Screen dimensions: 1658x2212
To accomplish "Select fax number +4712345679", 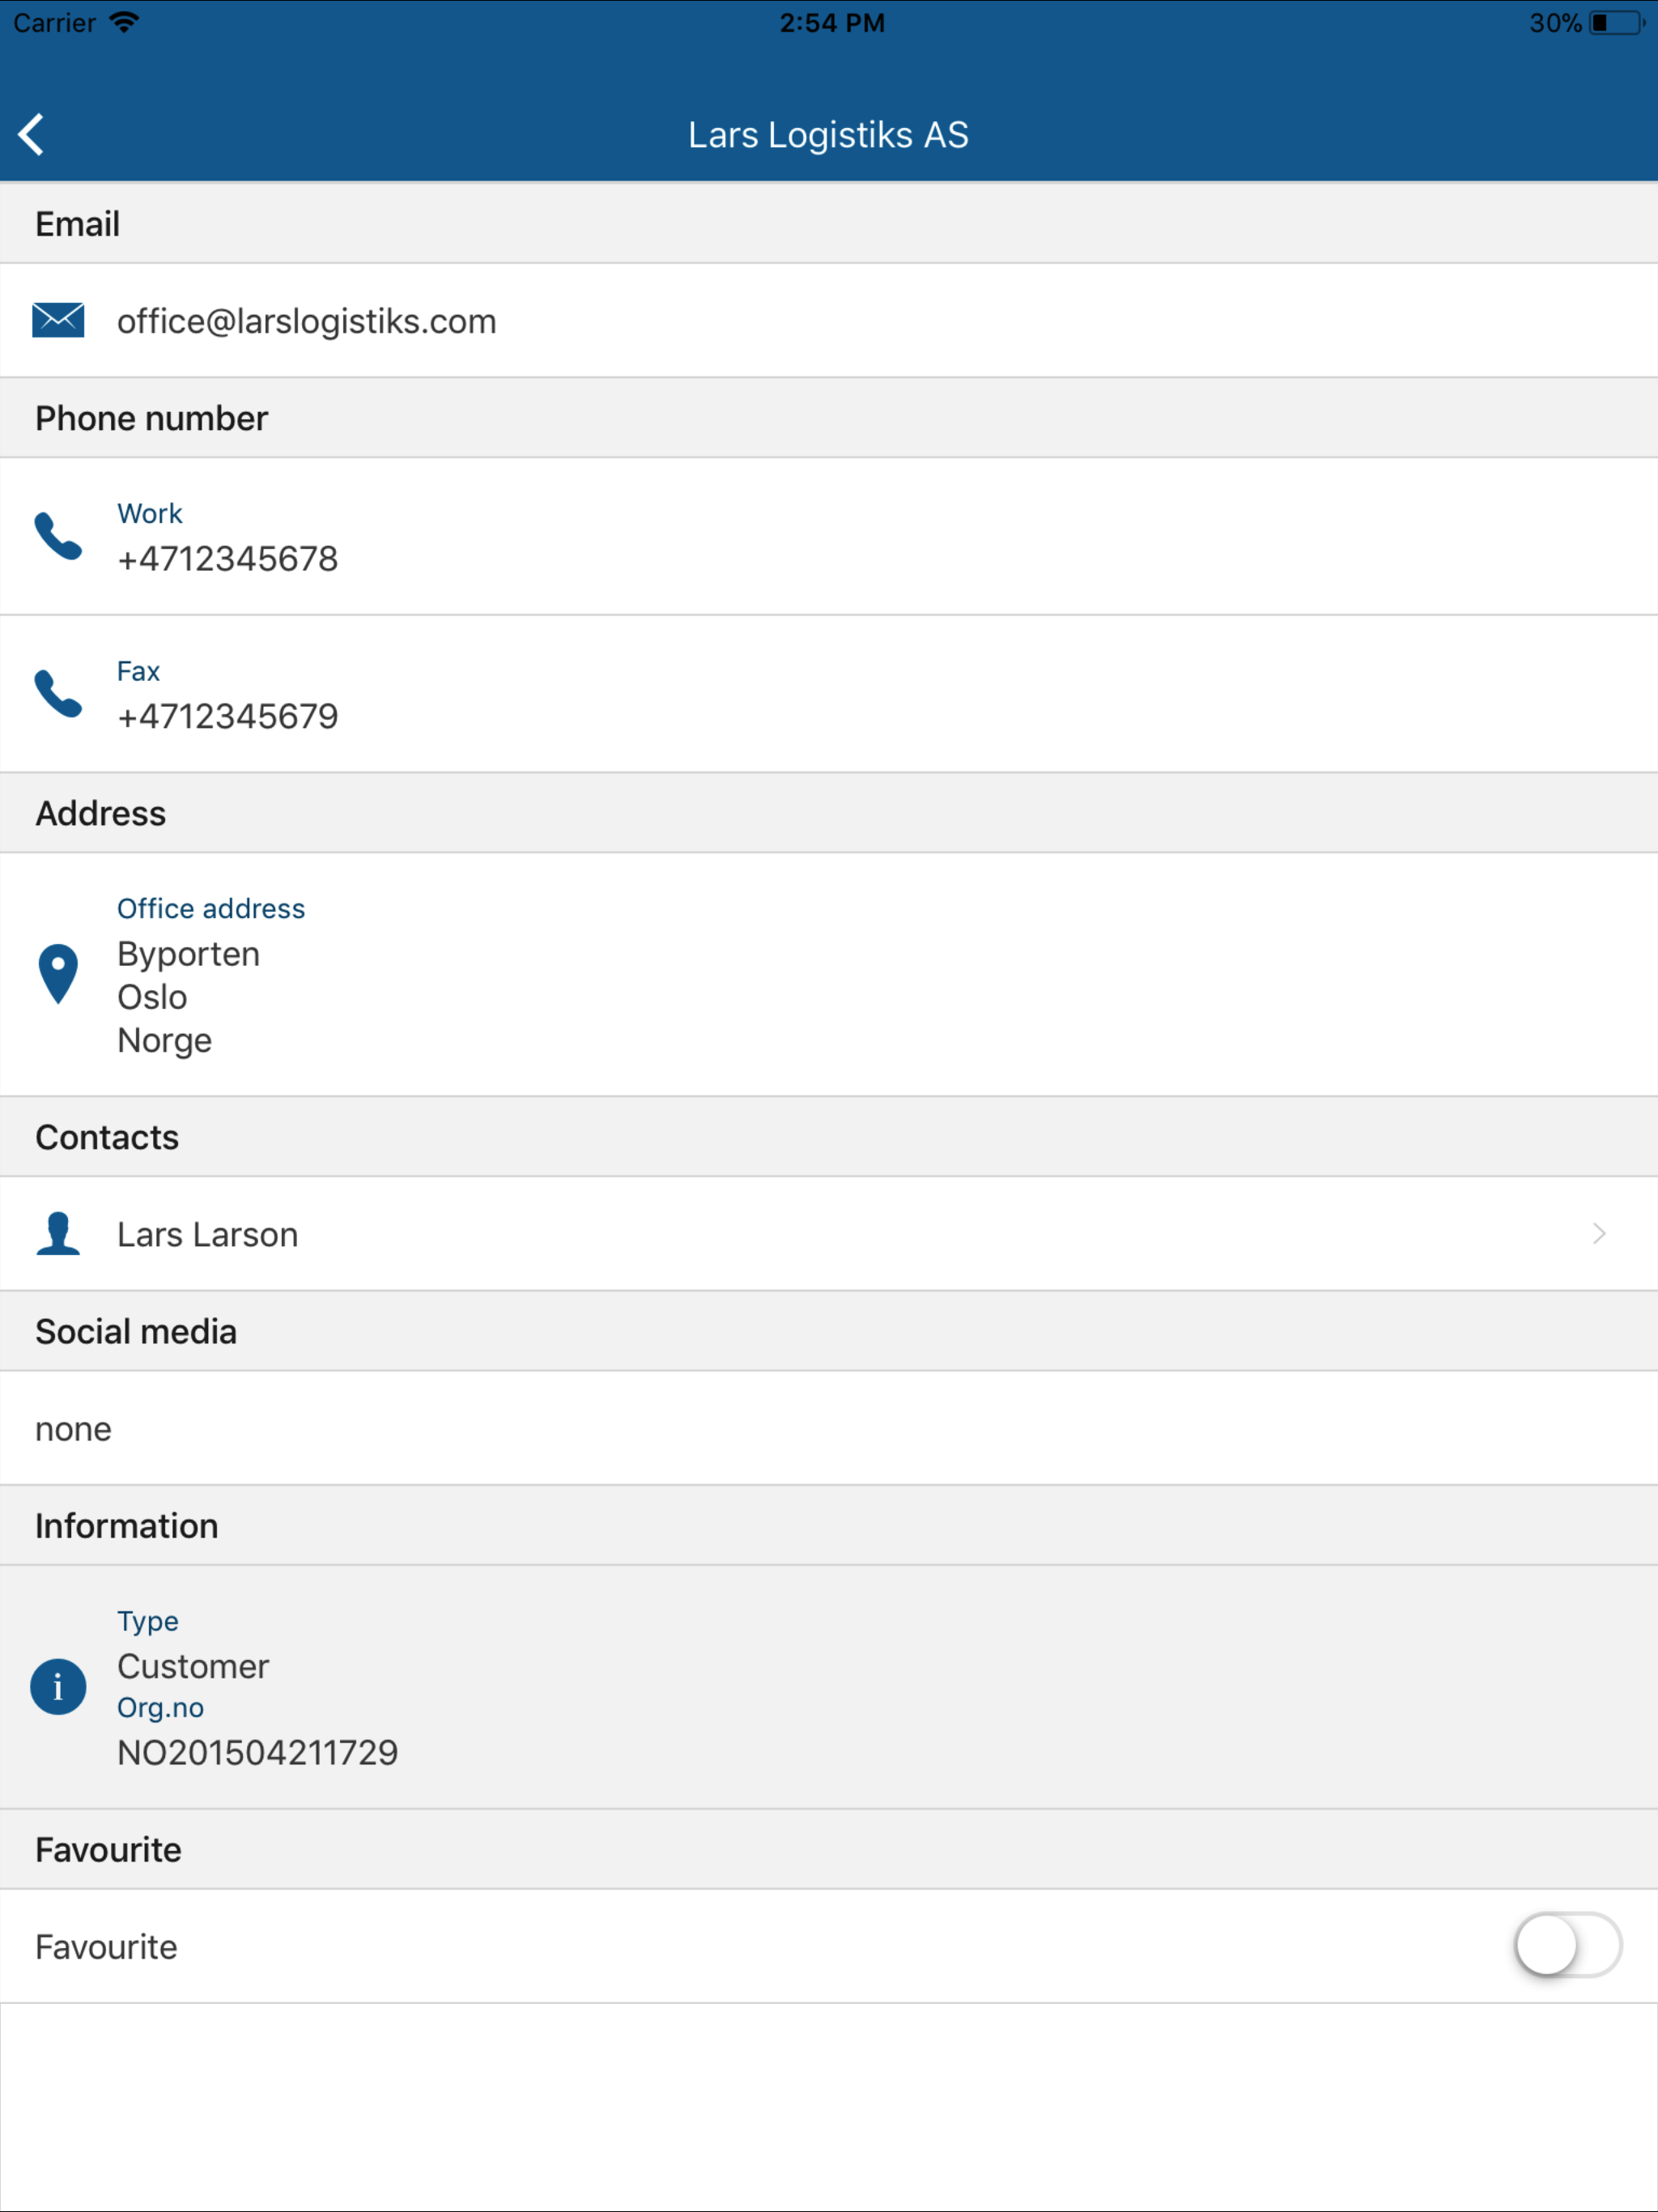I will pyautogui.click(x=228, y=716).
